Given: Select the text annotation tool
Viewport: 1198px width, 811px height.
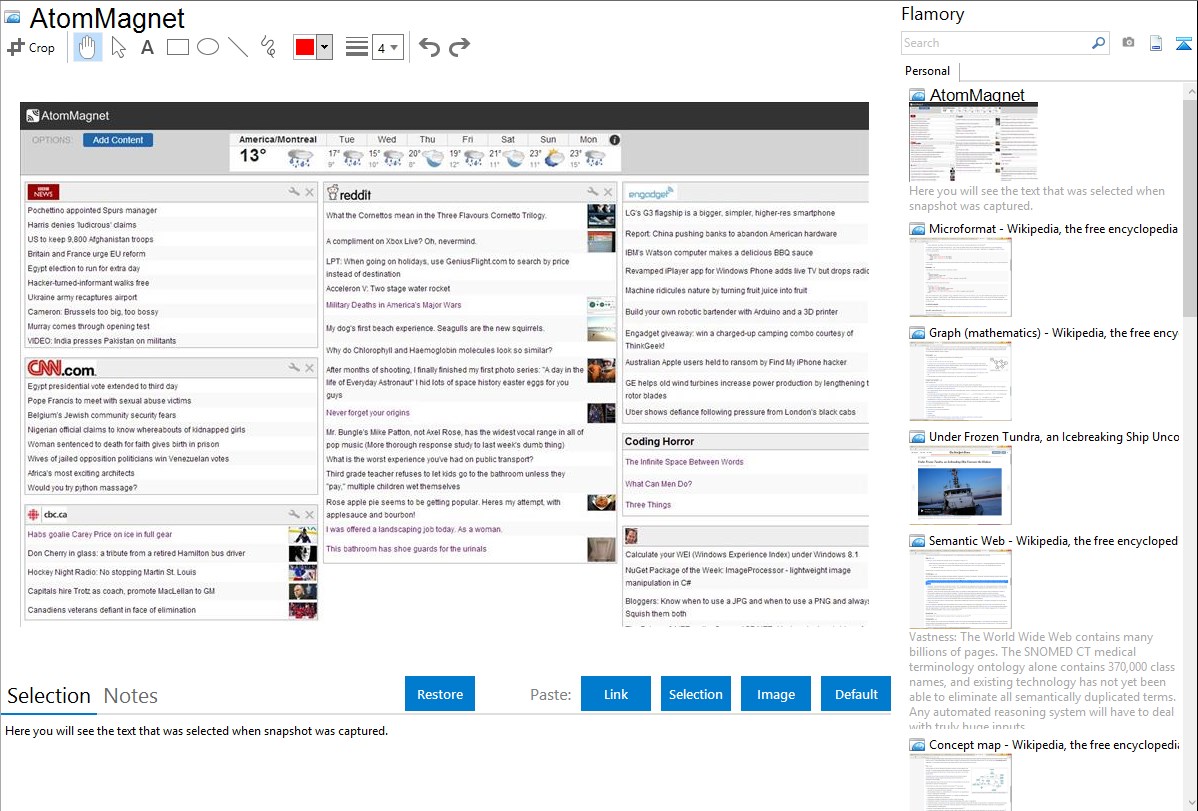Looking at the screenshot, I should (147, 47).
